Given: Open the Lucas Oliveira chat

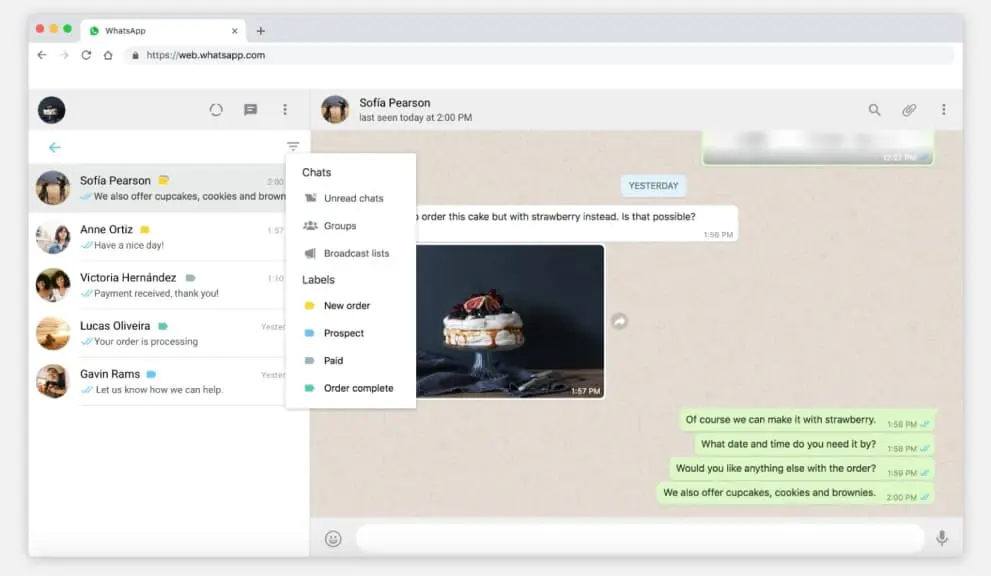Looking at the screenshot, I should click(158, 333).
